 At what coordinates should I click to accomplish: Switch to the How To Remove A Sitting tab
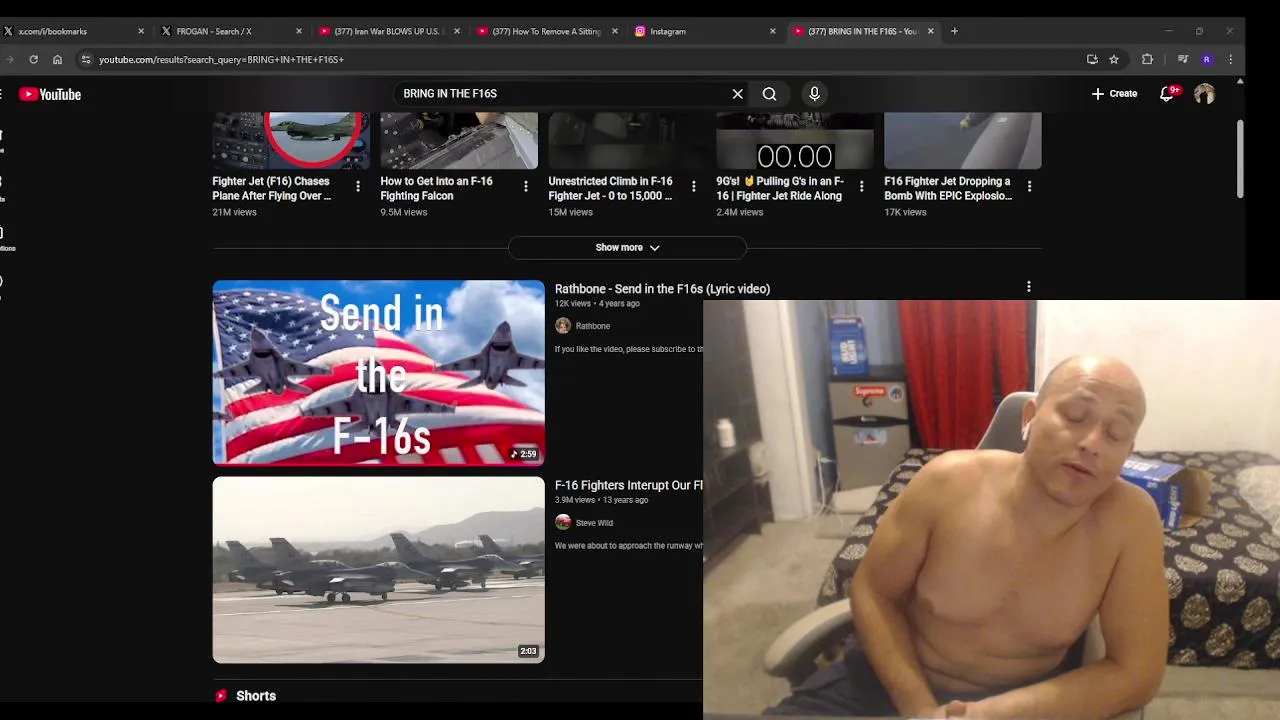(x=548, y=31)
